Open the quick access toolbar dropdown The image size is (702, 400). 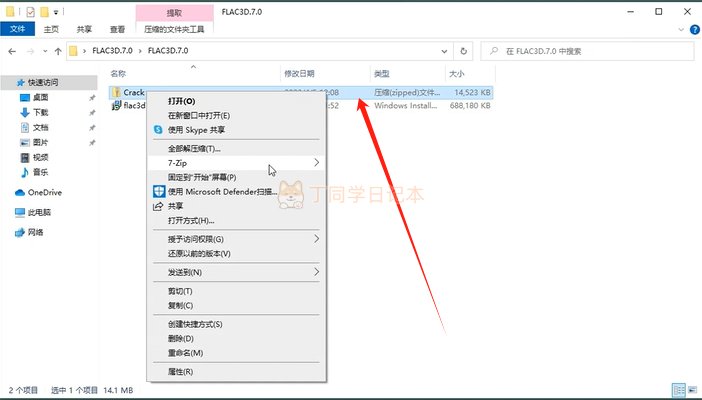(x=56, y=12)
